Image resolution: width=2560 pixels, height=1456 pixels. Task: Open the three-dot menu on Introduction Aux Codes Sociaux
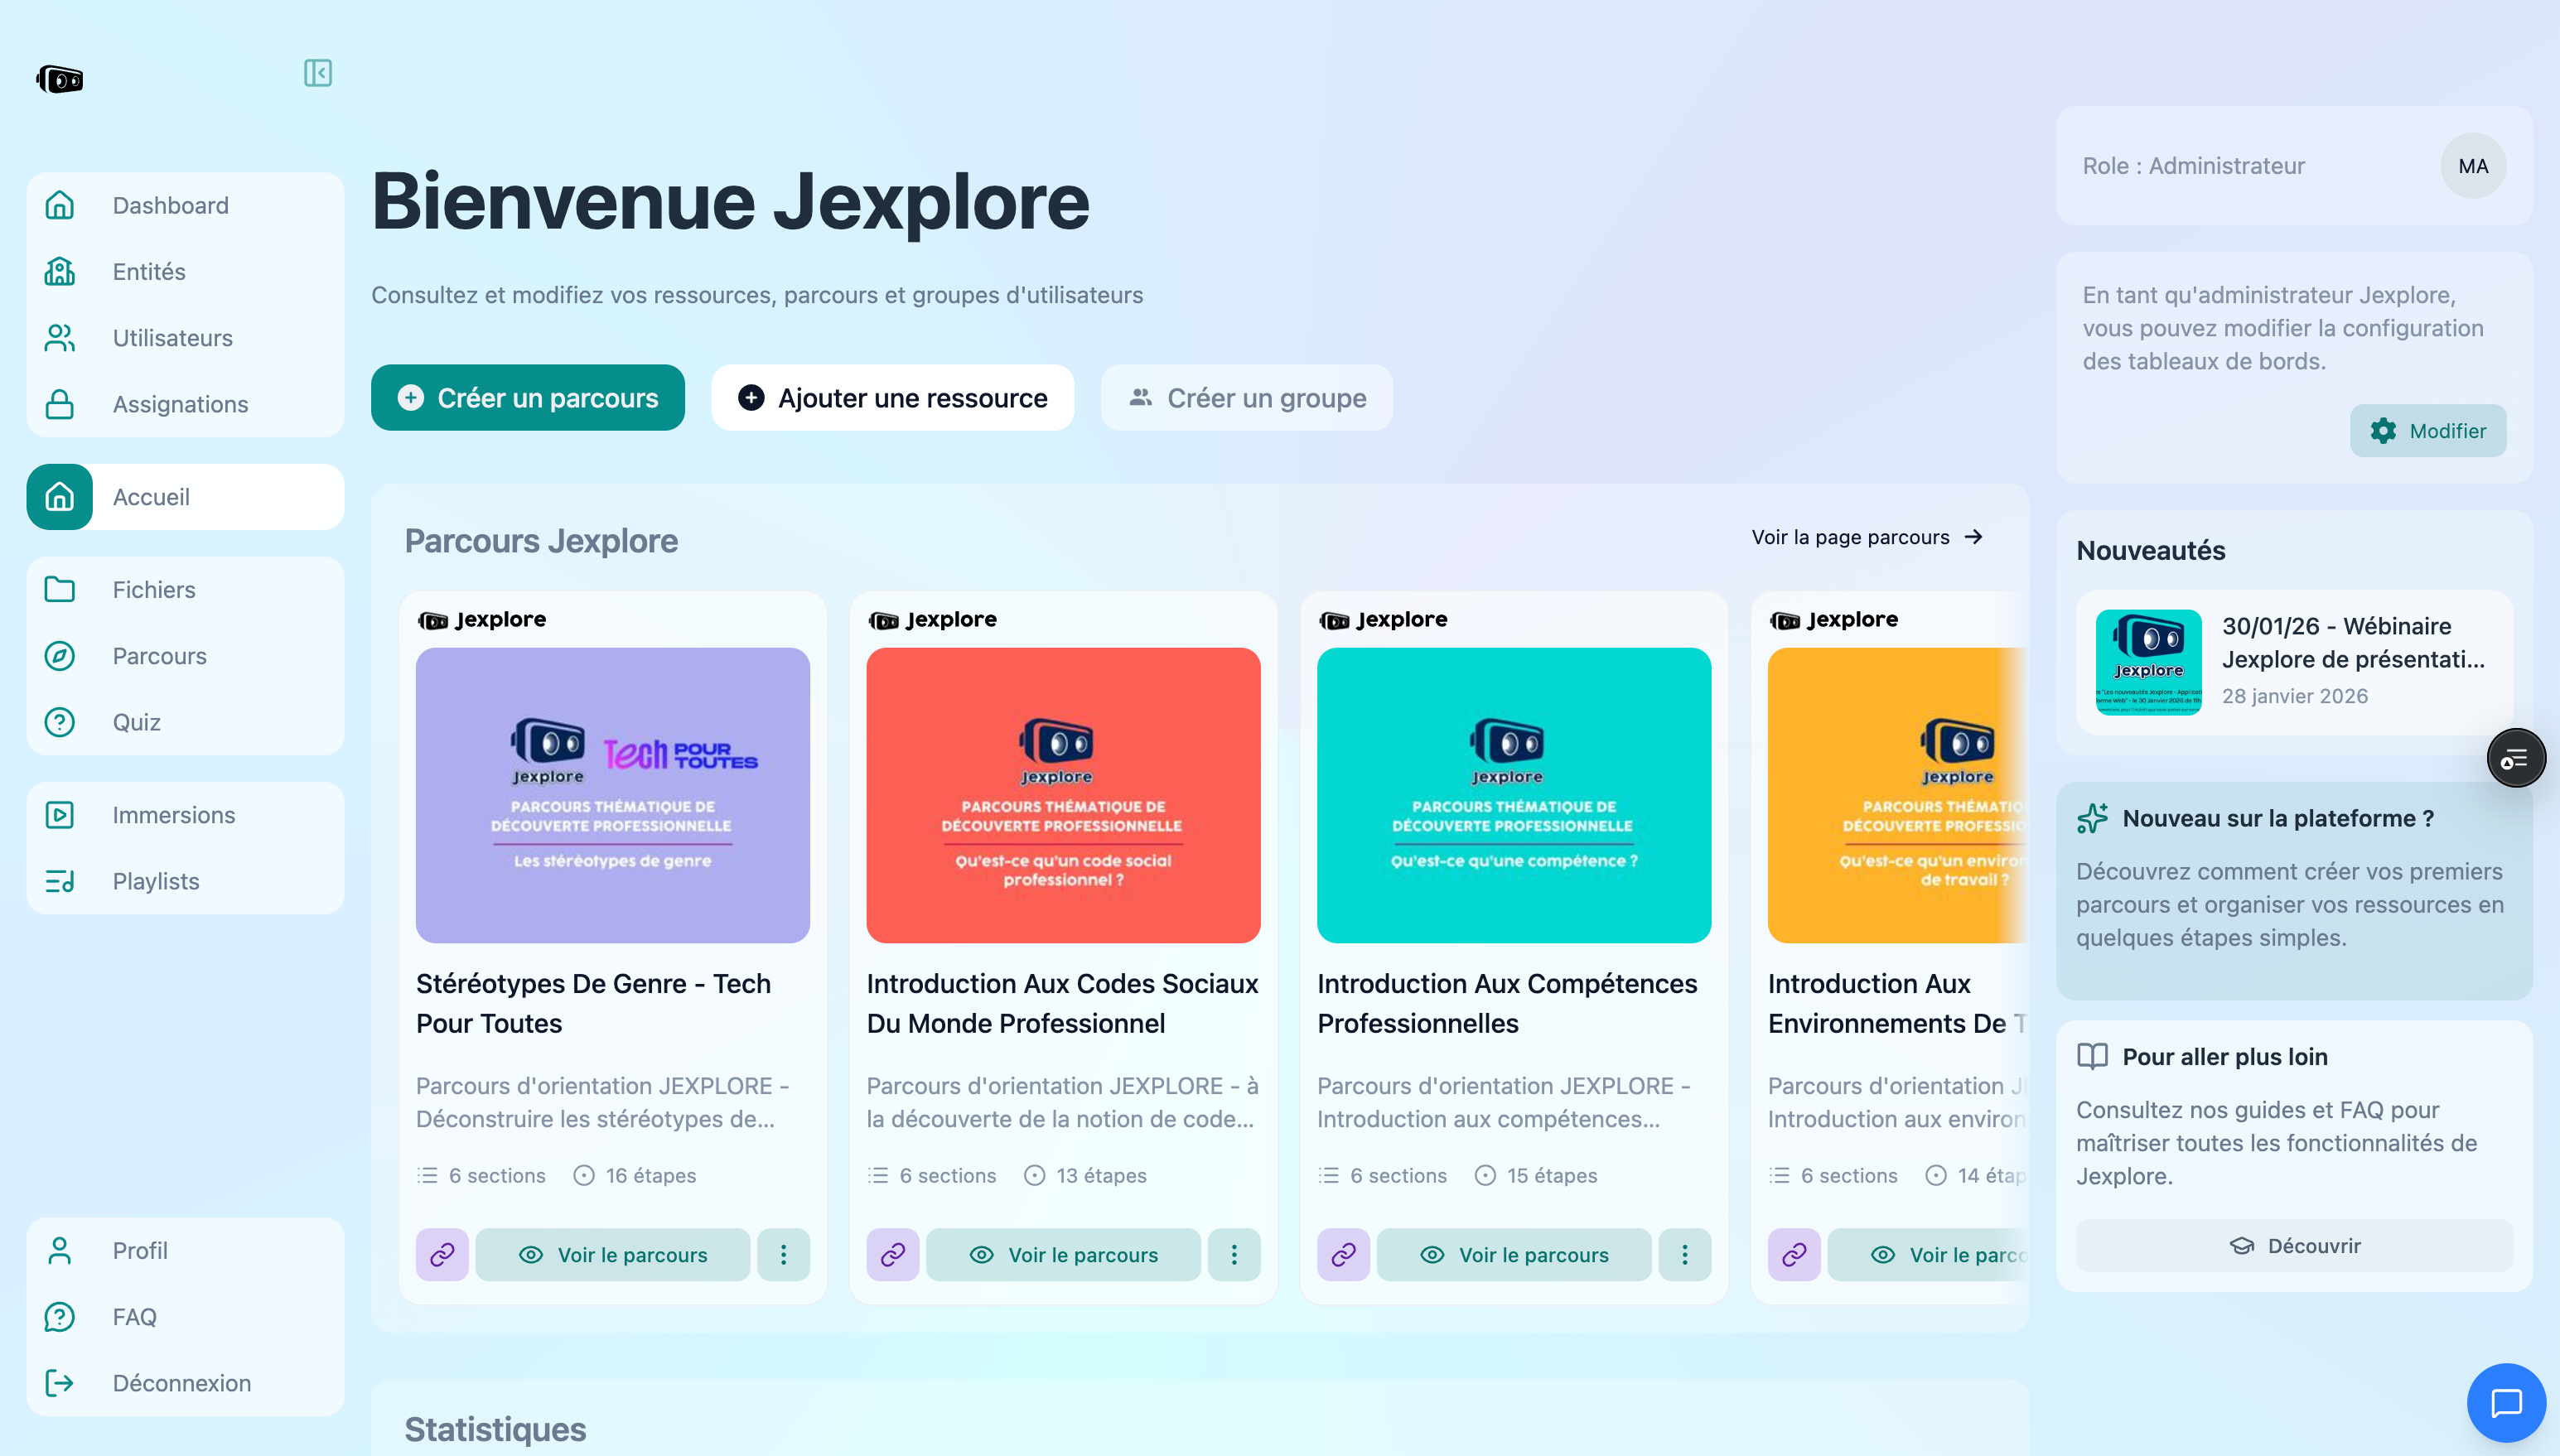(x=1234, y=1254)
